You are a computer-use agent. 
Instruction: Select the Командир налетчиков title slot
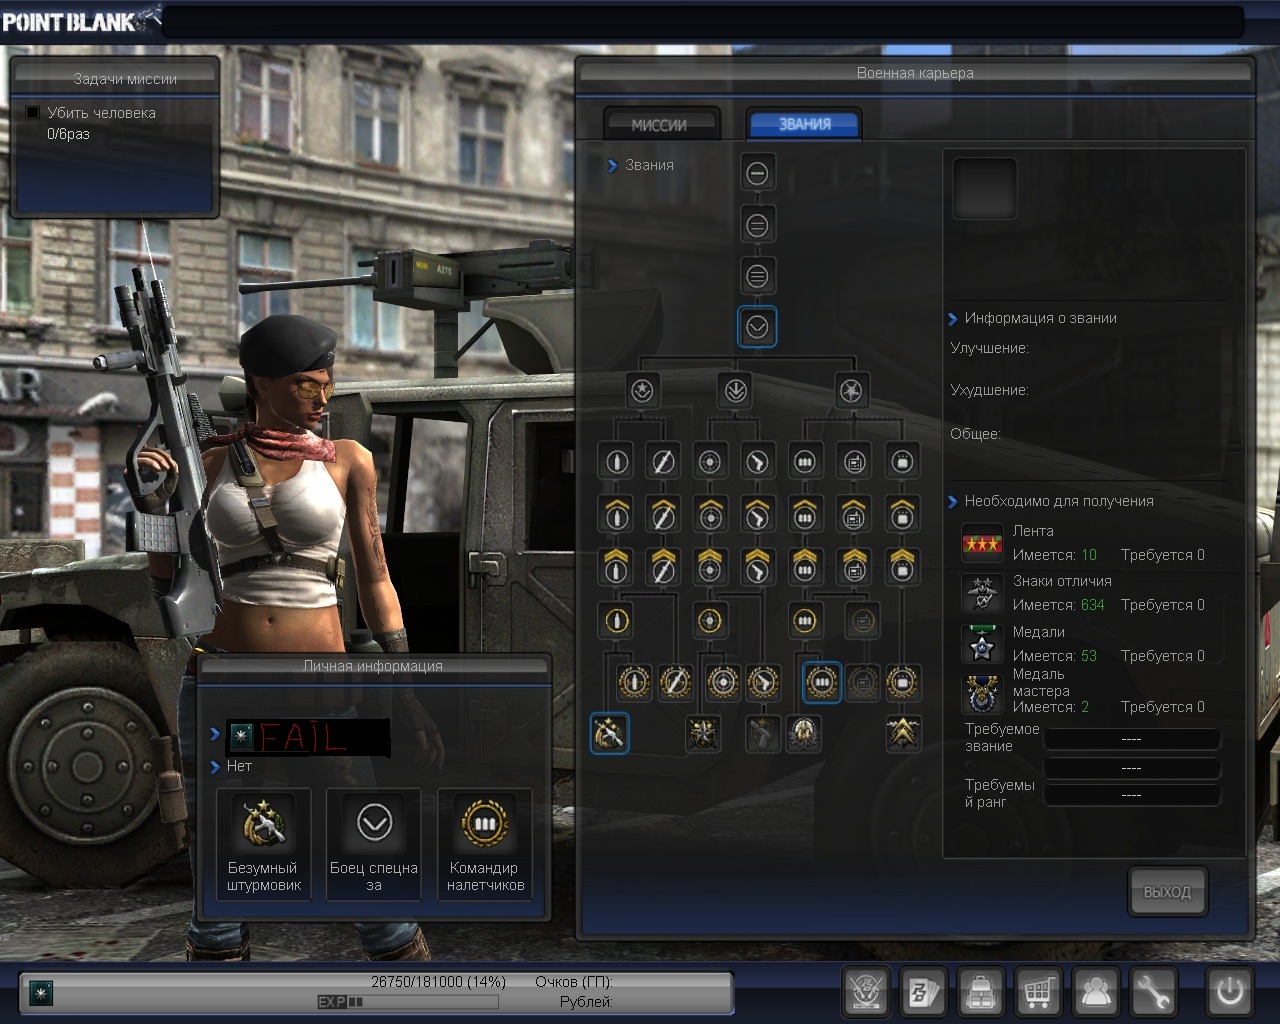[485, 844]
